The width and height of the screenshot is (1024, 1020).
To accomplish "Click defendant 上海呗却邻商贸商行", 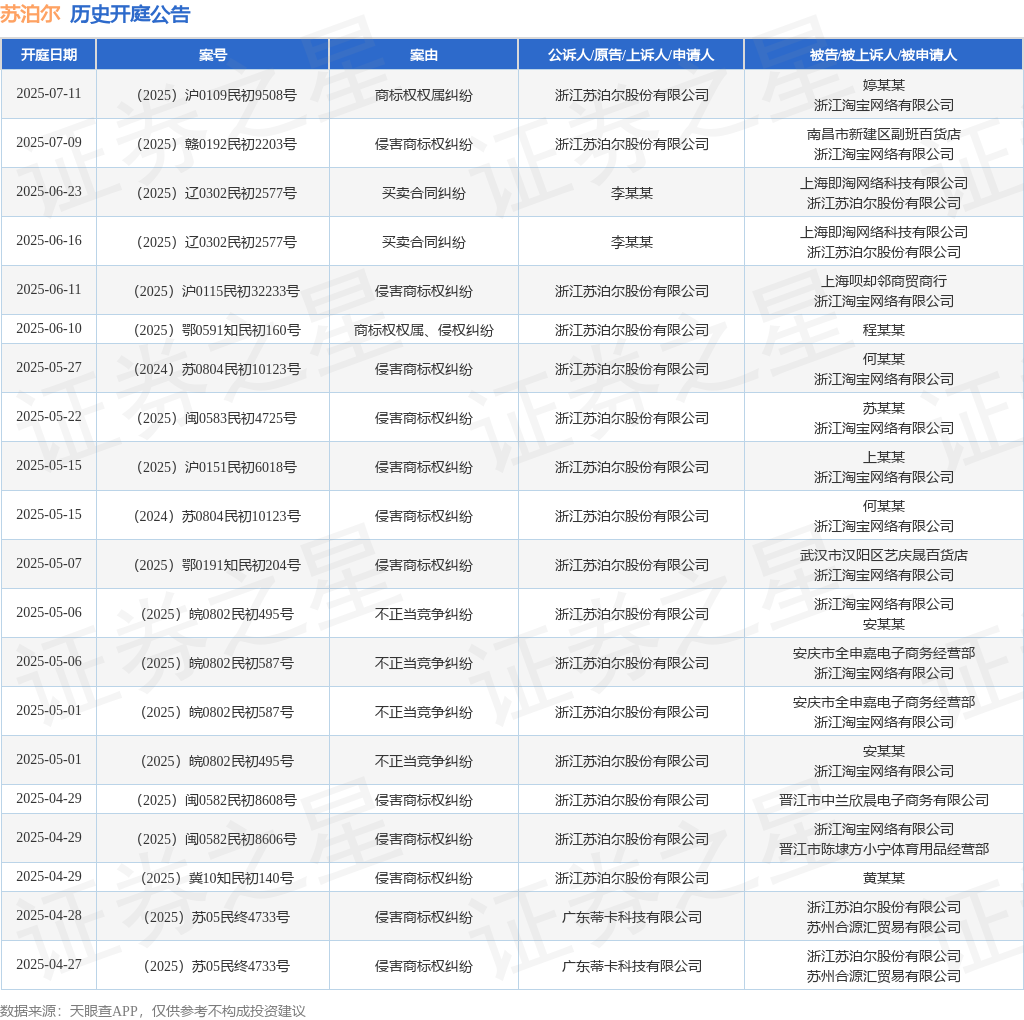I will pos(884,281).
